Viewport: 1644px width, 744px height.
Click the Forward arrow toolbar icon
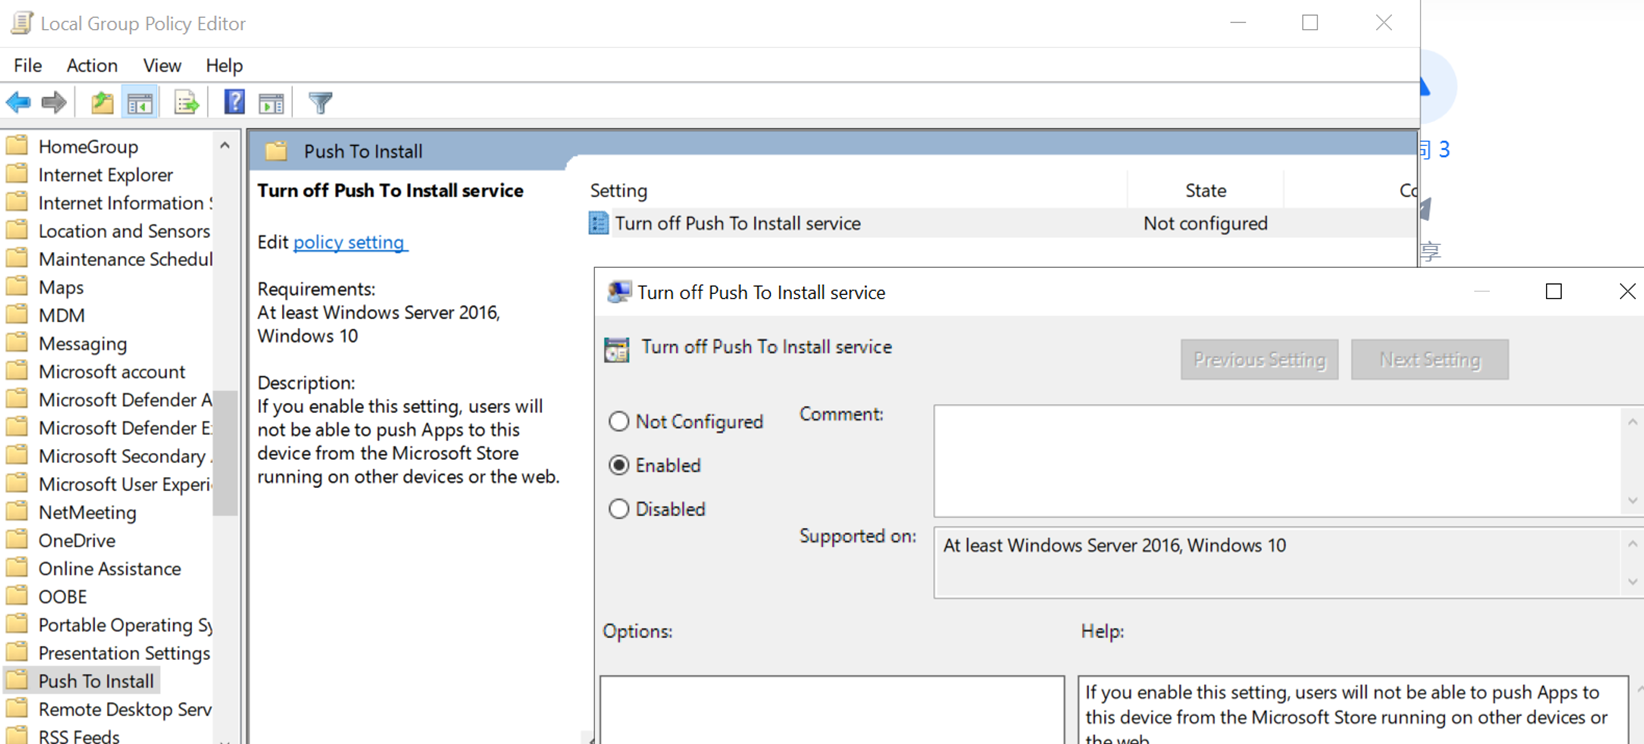[54, 102]
